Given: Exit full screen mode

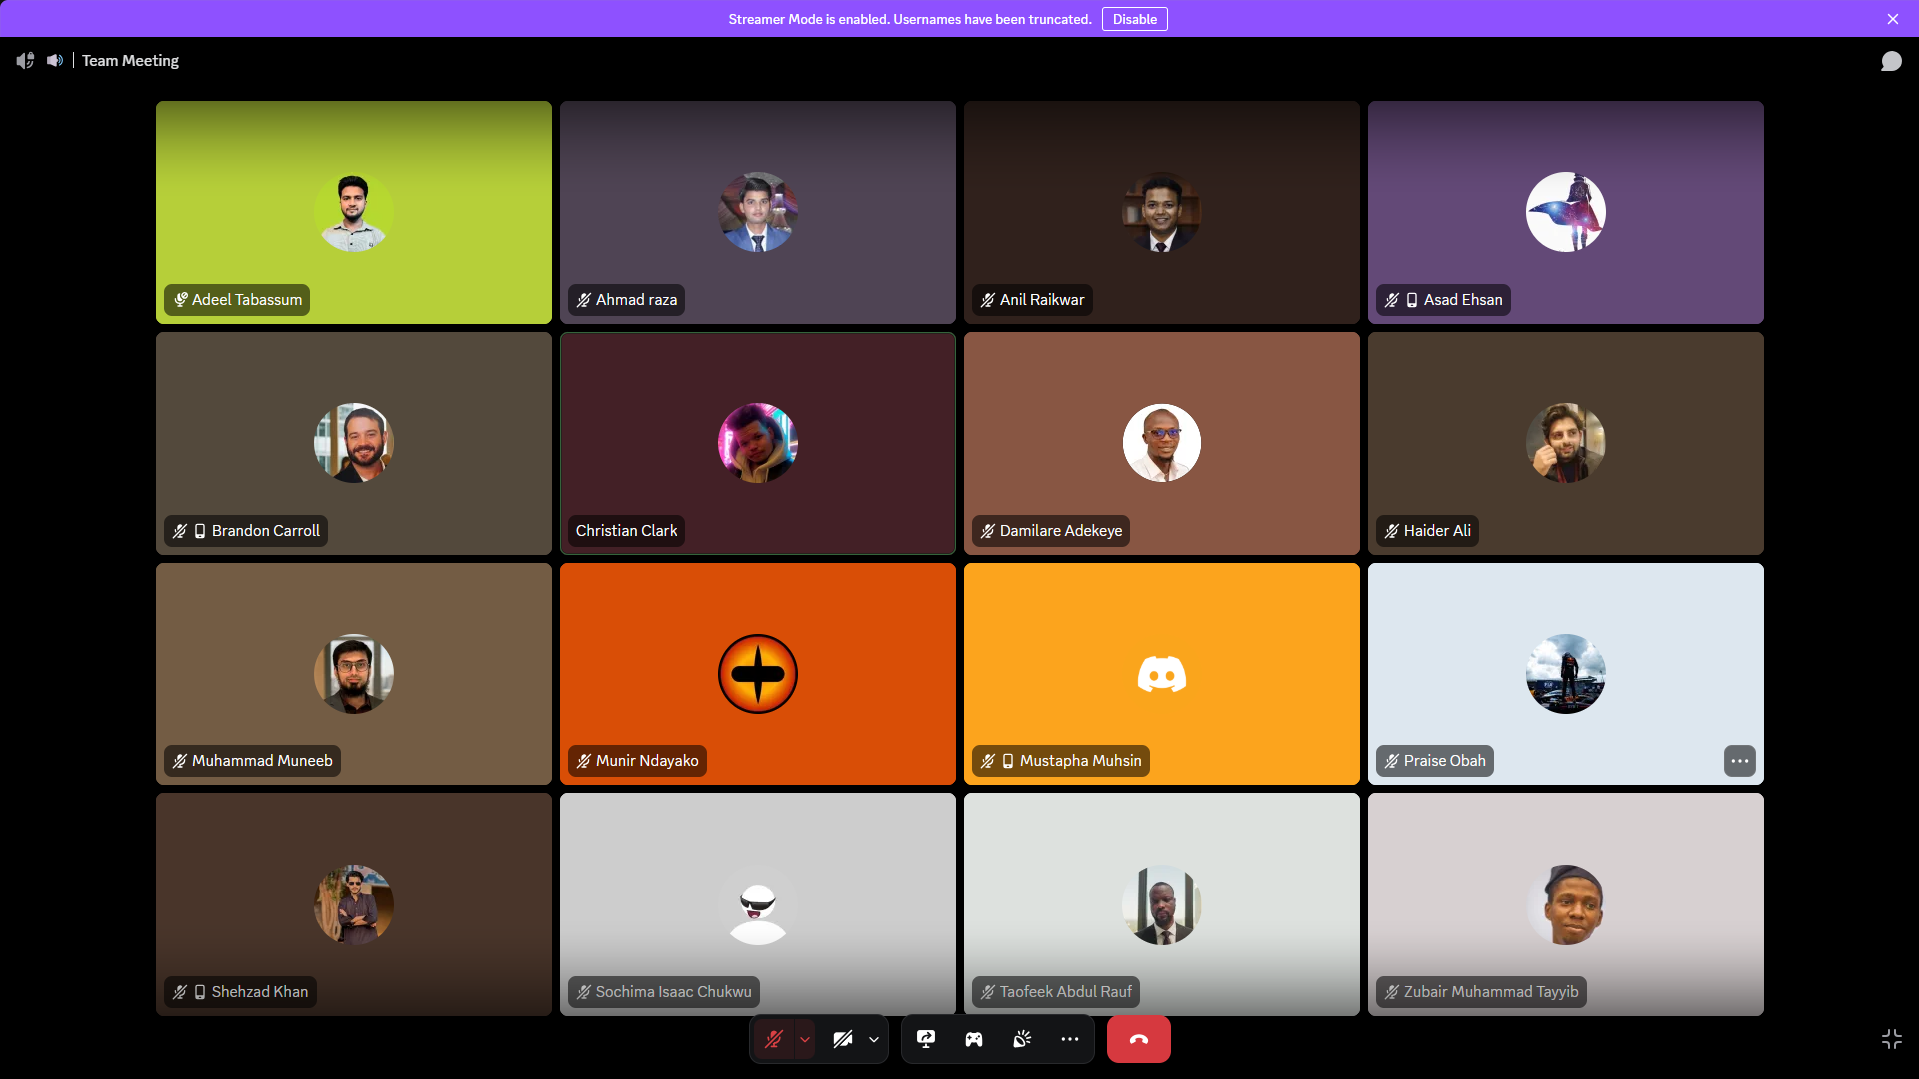Looking at the screenshot, I should pos(1891,1039).
